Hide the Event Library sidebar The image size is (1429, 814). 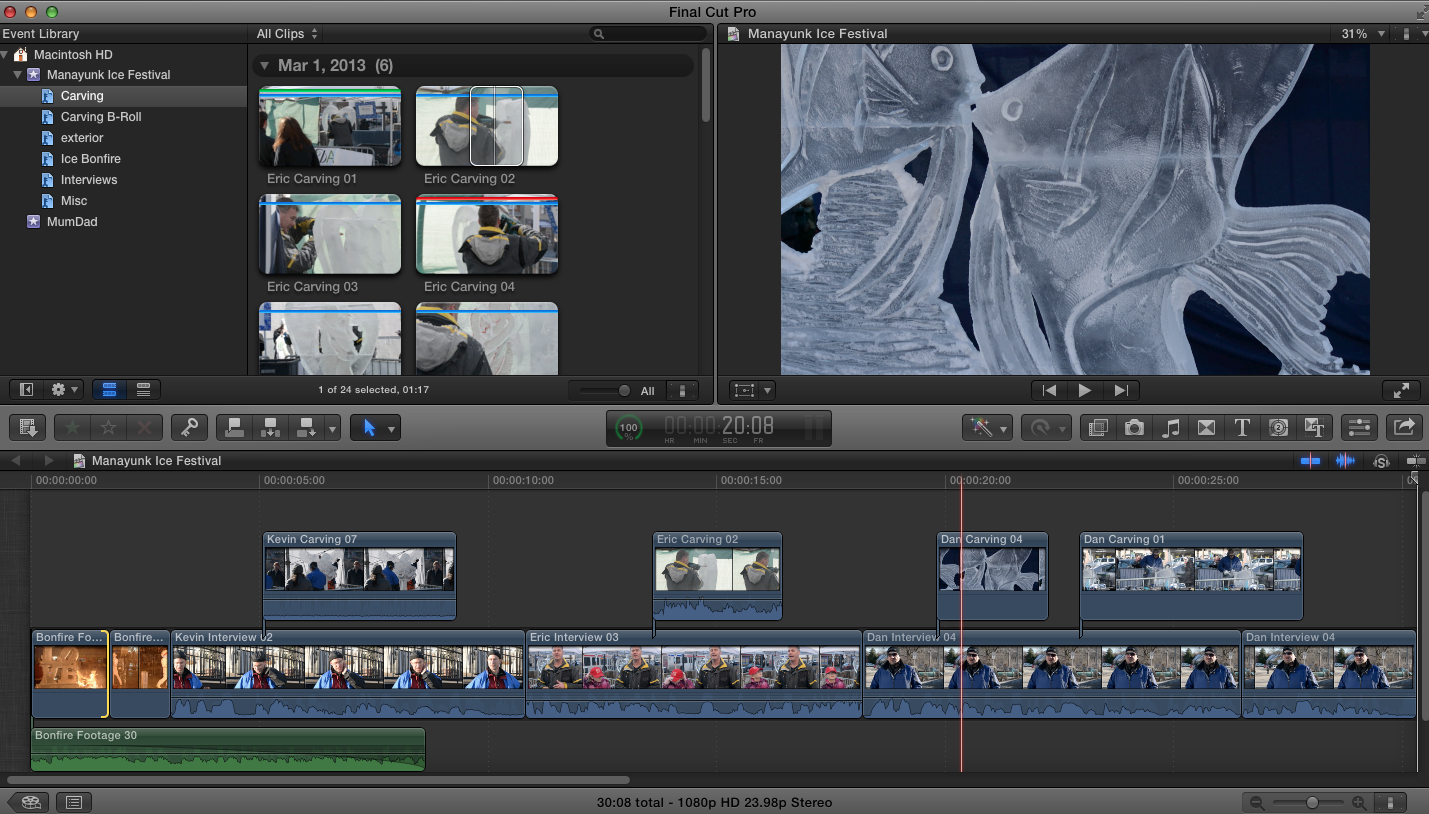[x=27, y=390]
